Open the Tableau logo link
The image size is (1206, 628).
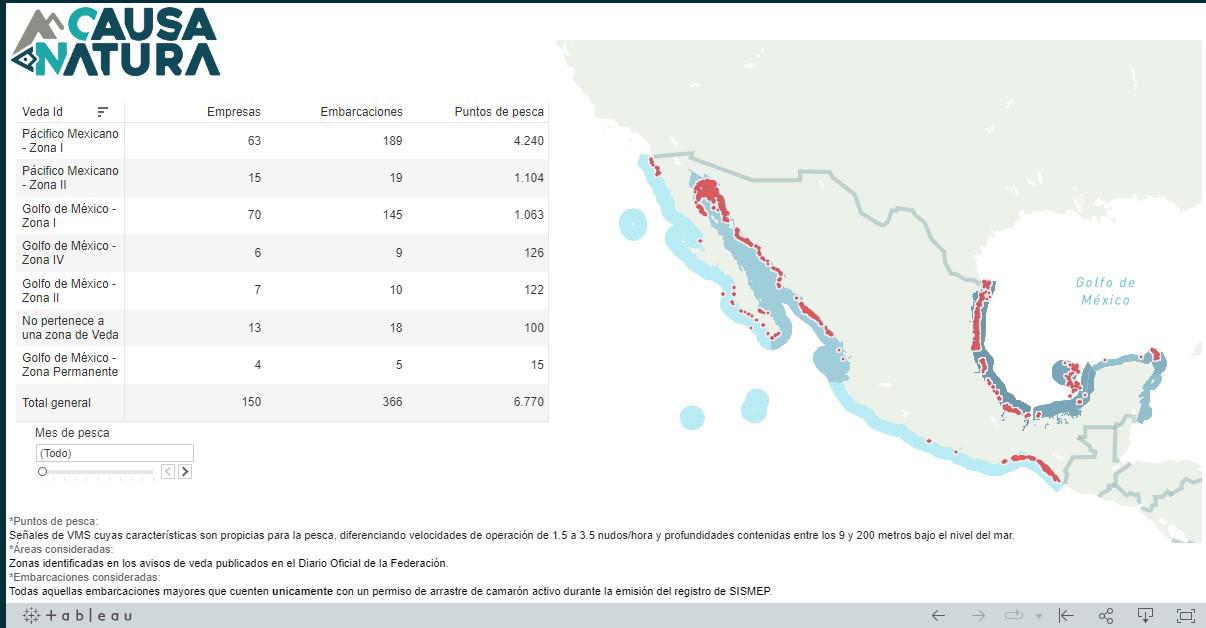pyautogui.click(x=77, y=616)
